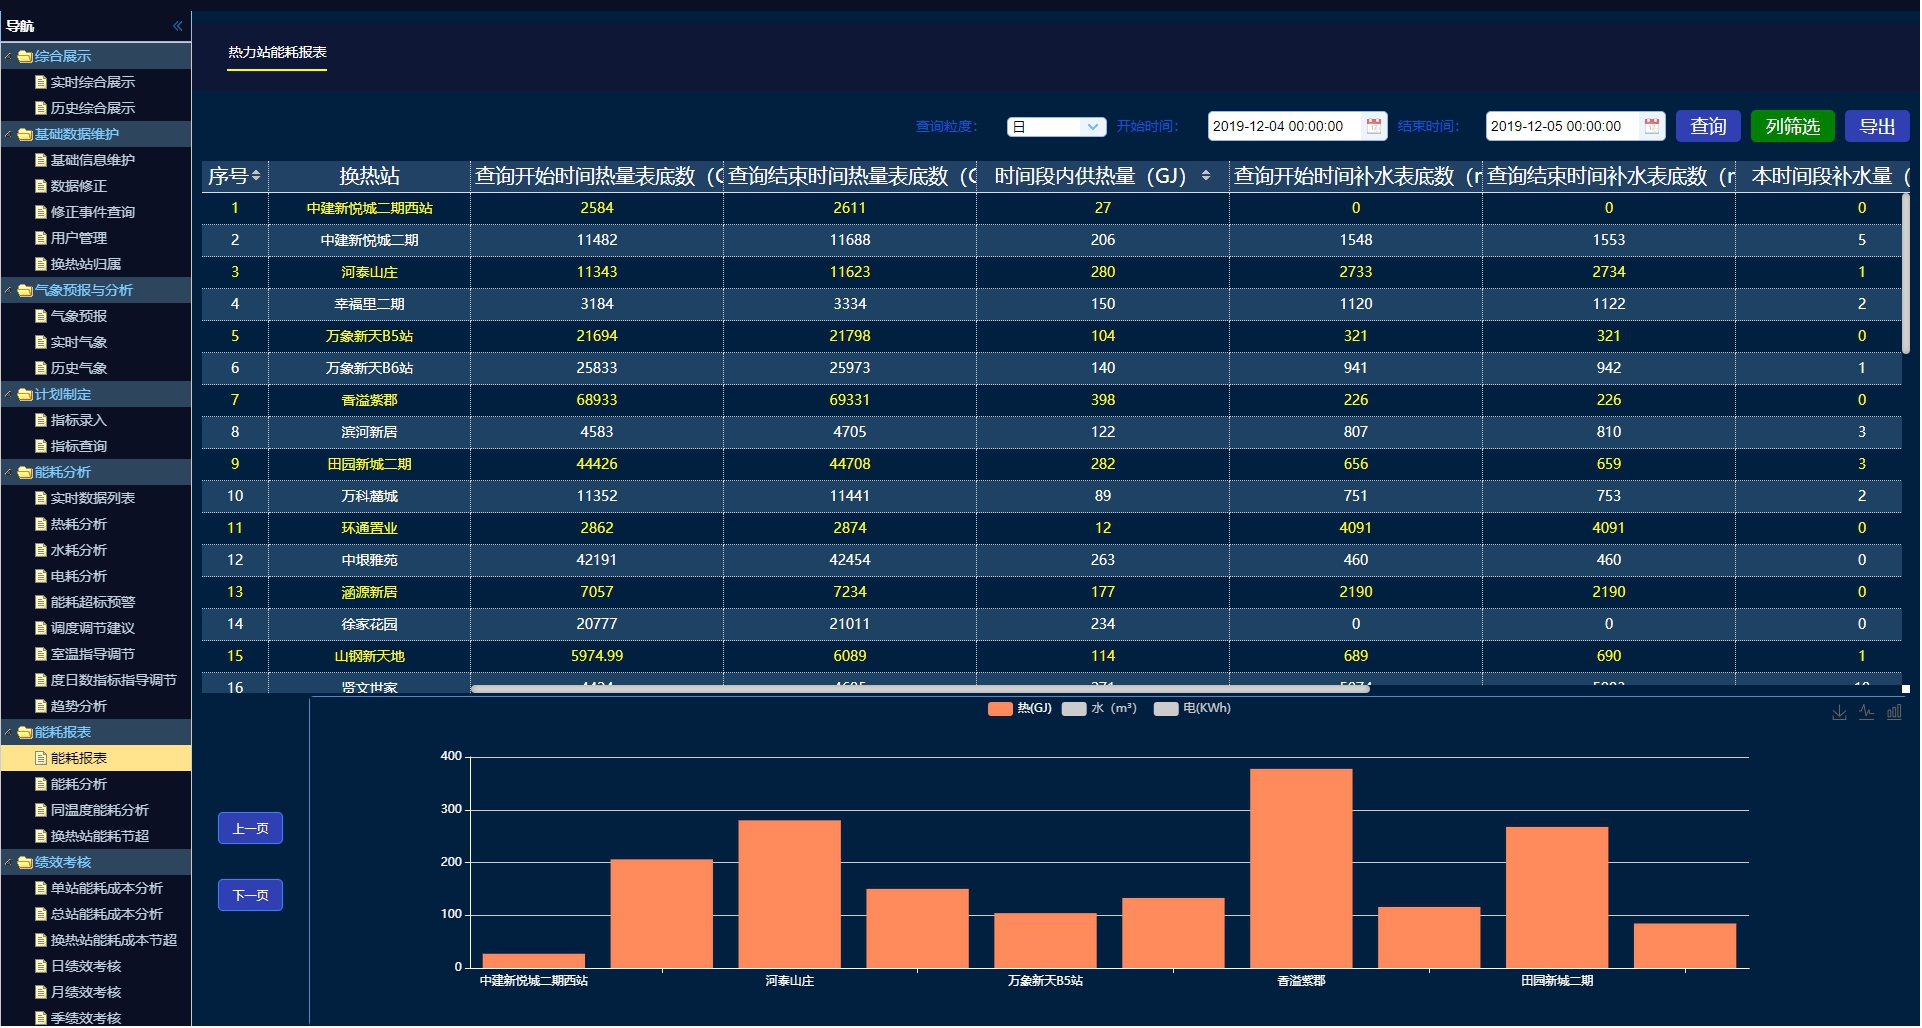Toggle the 水 (m³) legend series

(1101, 709)
